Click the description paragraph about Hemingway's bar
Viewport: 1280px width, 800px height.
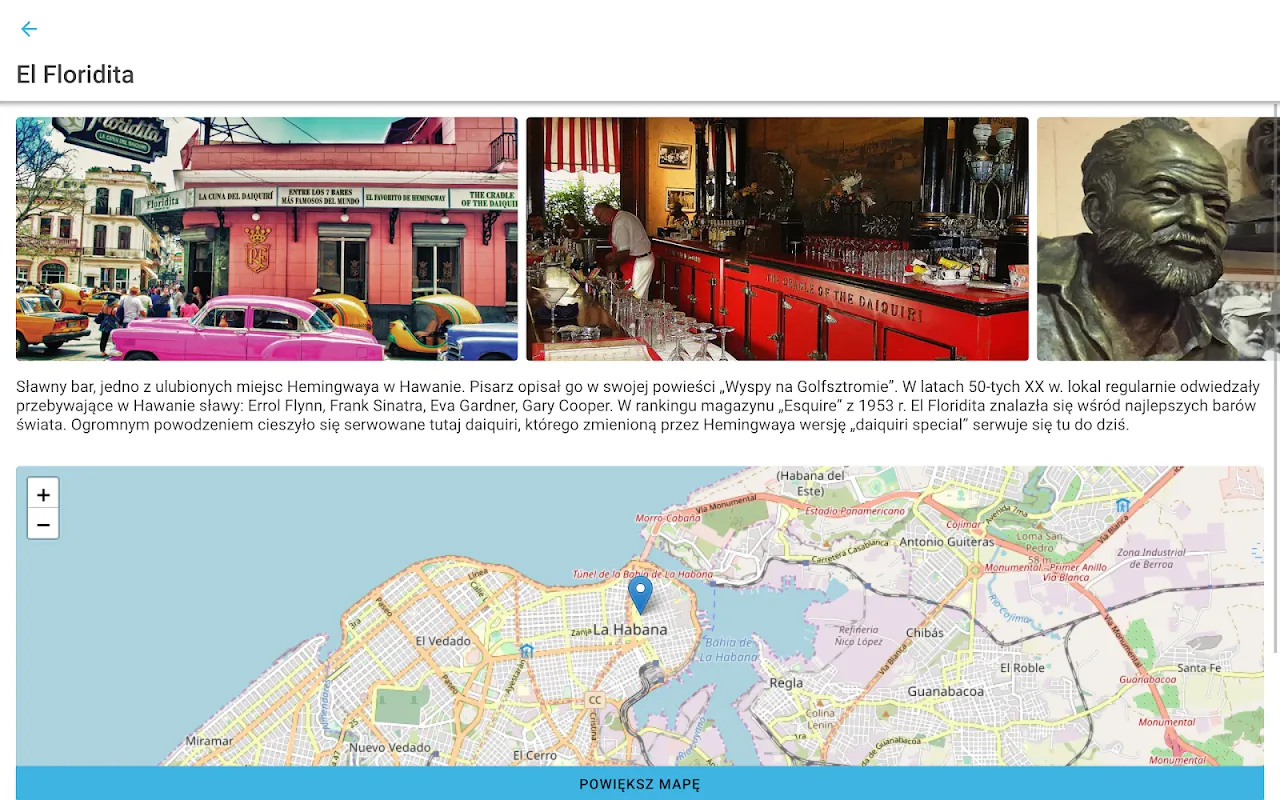[638, 405]
